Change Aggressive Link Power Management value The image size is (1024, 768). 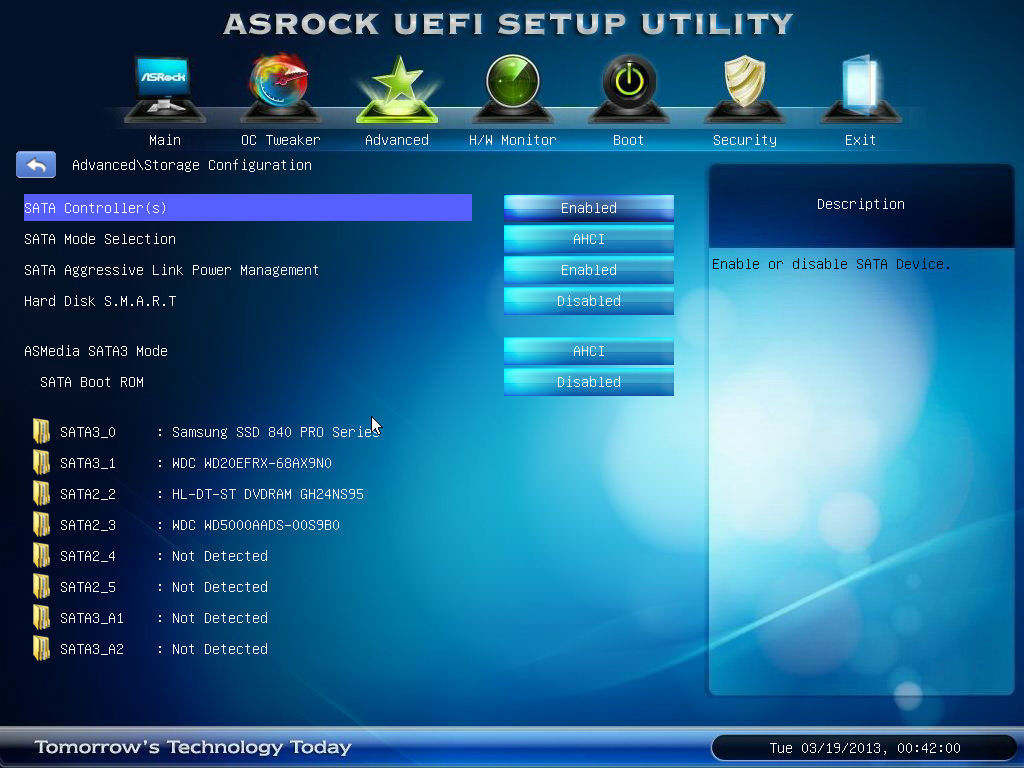[588, 270]
